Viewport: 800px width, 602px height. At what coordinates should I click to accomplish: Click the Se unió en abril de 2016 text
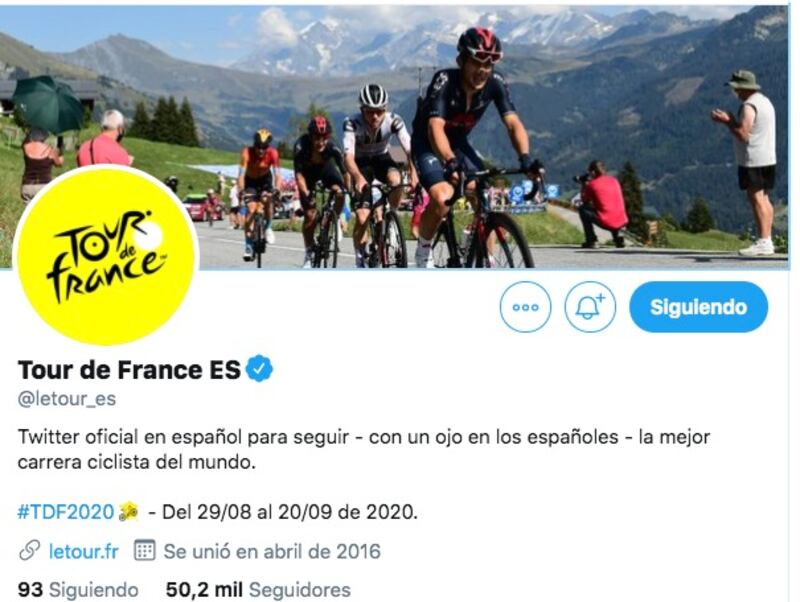272,551
